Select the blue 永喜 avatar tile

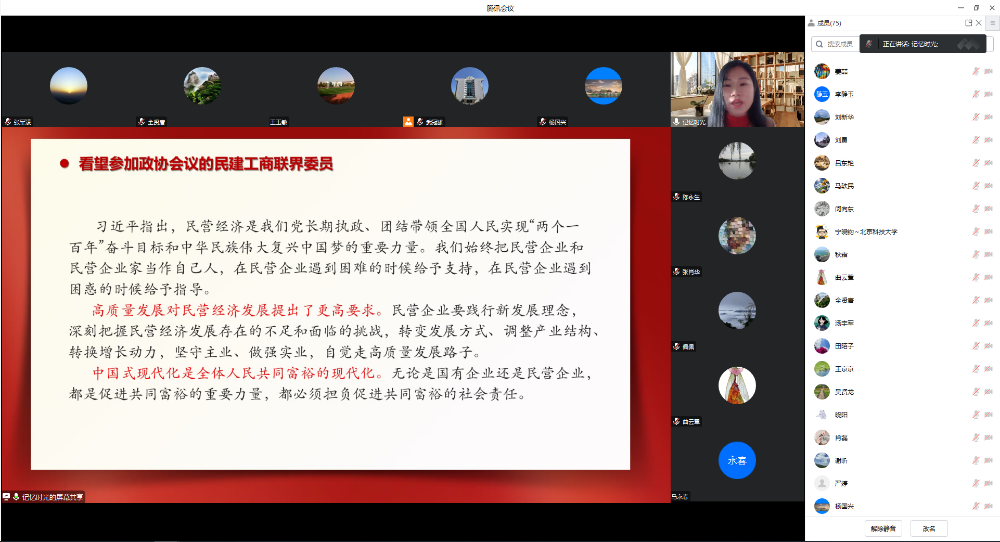click(737, 460)
